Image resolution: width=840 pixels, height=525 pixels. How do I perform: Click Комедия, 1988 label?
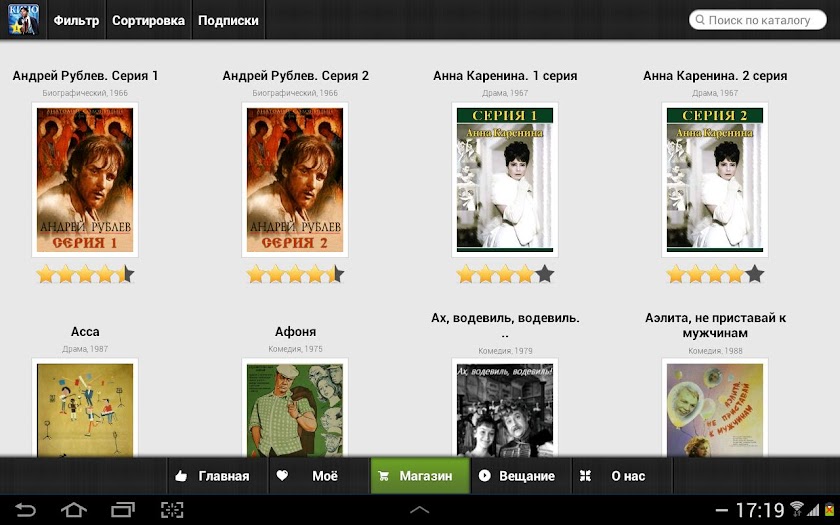coord(715,351)
